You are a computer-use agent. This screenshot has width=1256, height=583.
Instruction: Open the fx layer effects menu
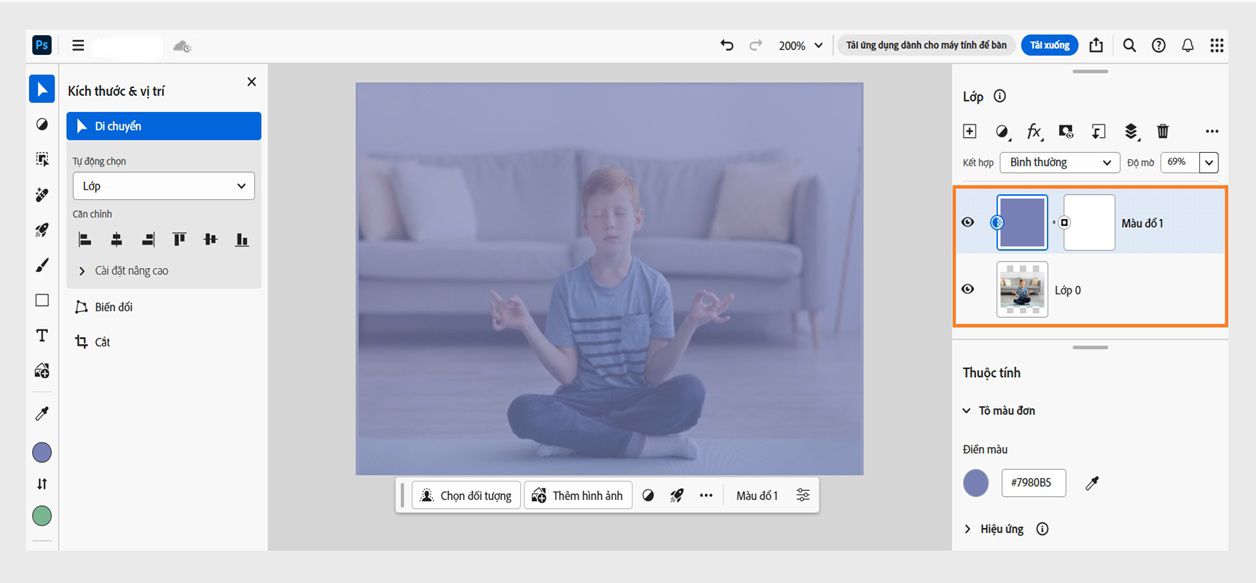[x=1034, y=131]
